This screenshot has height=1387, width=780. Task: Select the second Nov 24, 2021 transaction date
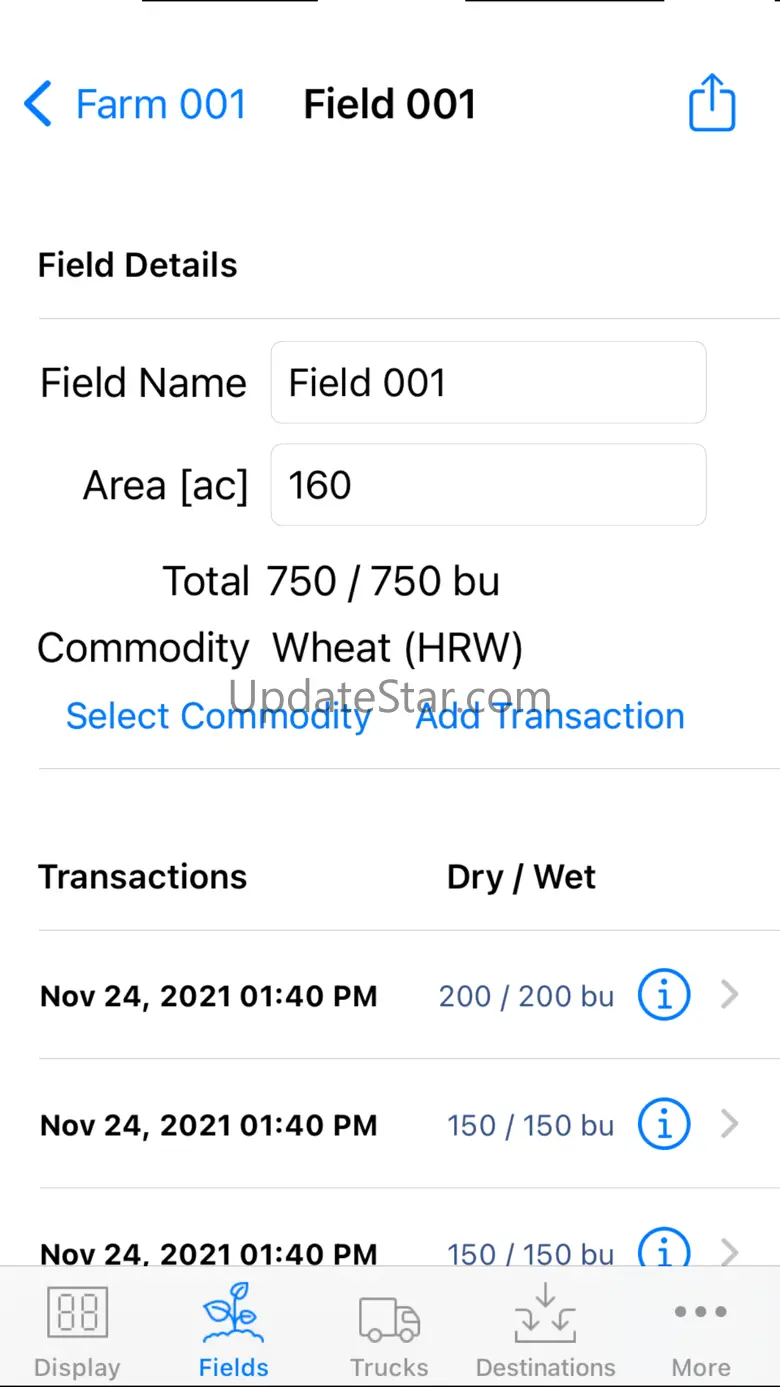click(x=208, y=1125)
